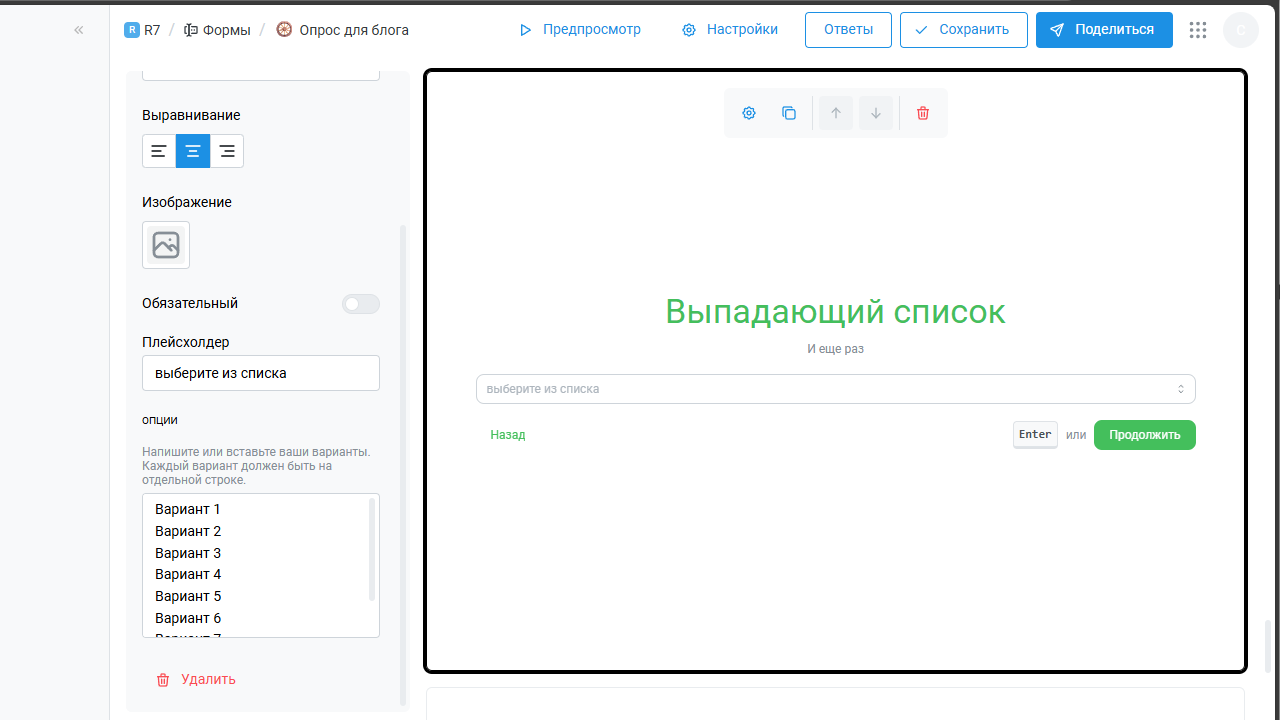Image resolution: width=1280 pixels, height=720 pixels.
Task: Open the R7 breadcrumb logo
Action: 132,30
